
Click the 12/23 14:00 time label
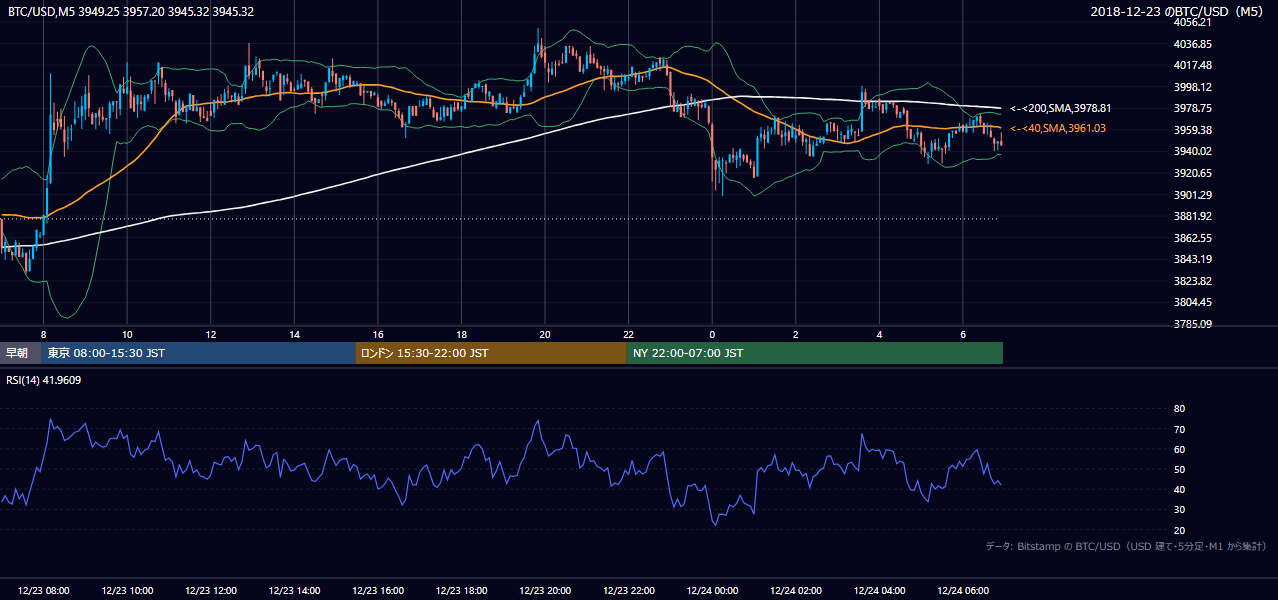pos(294,591)
